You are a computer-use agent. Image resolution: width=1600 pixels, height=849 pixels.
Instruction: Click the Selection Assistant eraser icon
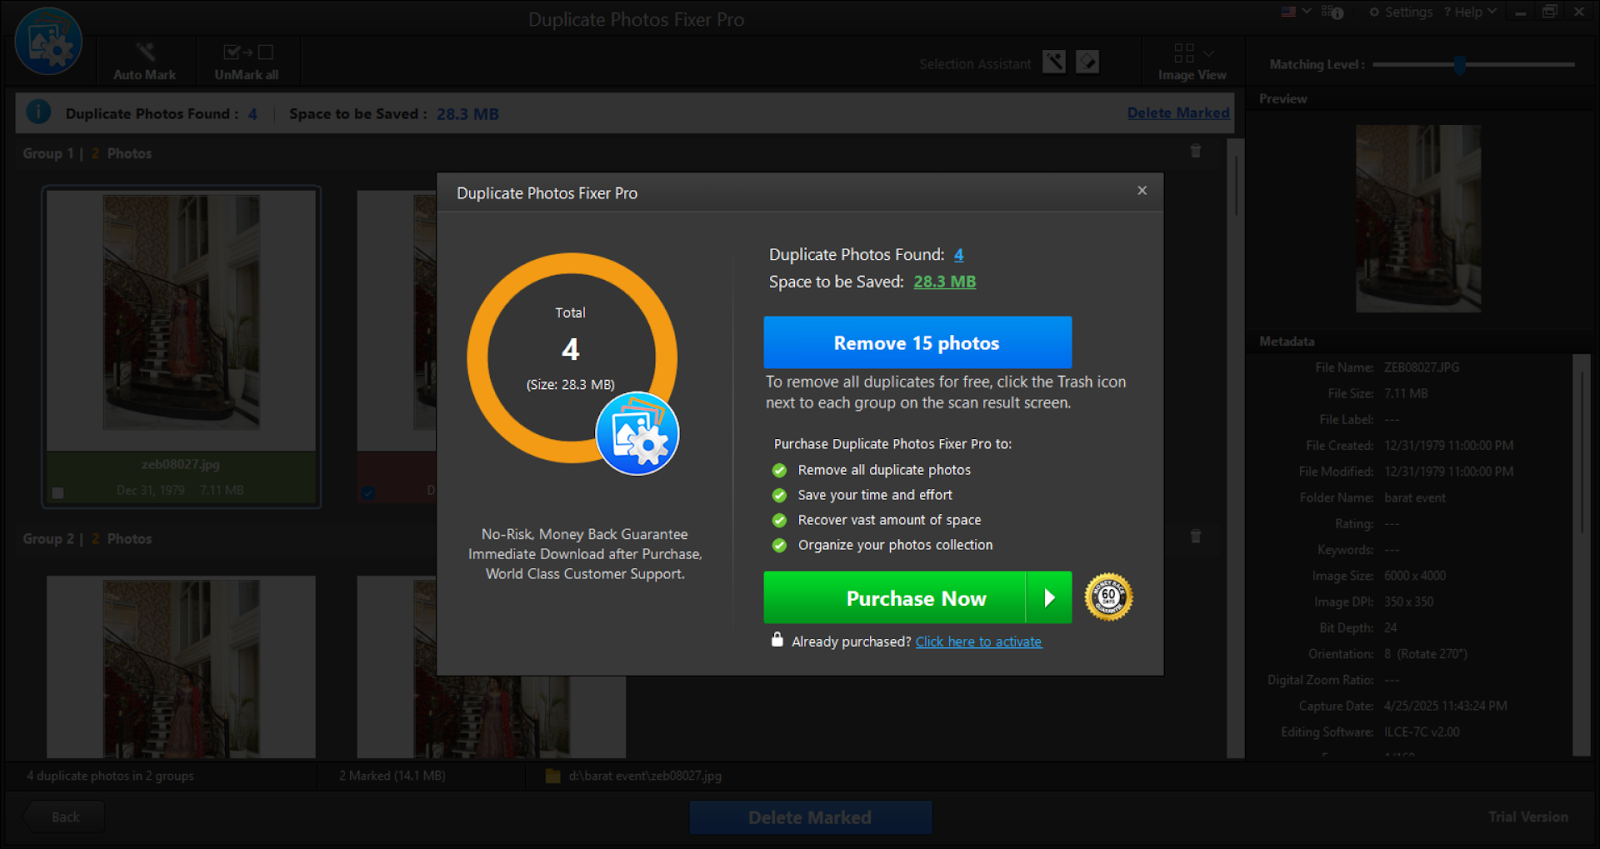[x=1087, y=62]
